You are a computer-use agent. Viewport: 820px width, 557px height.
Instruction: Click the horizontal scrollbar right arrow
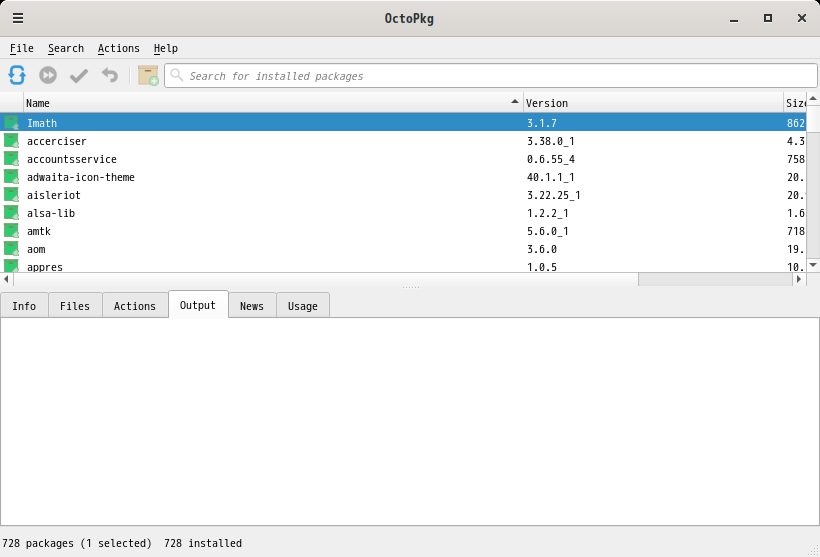click(799, 279)
